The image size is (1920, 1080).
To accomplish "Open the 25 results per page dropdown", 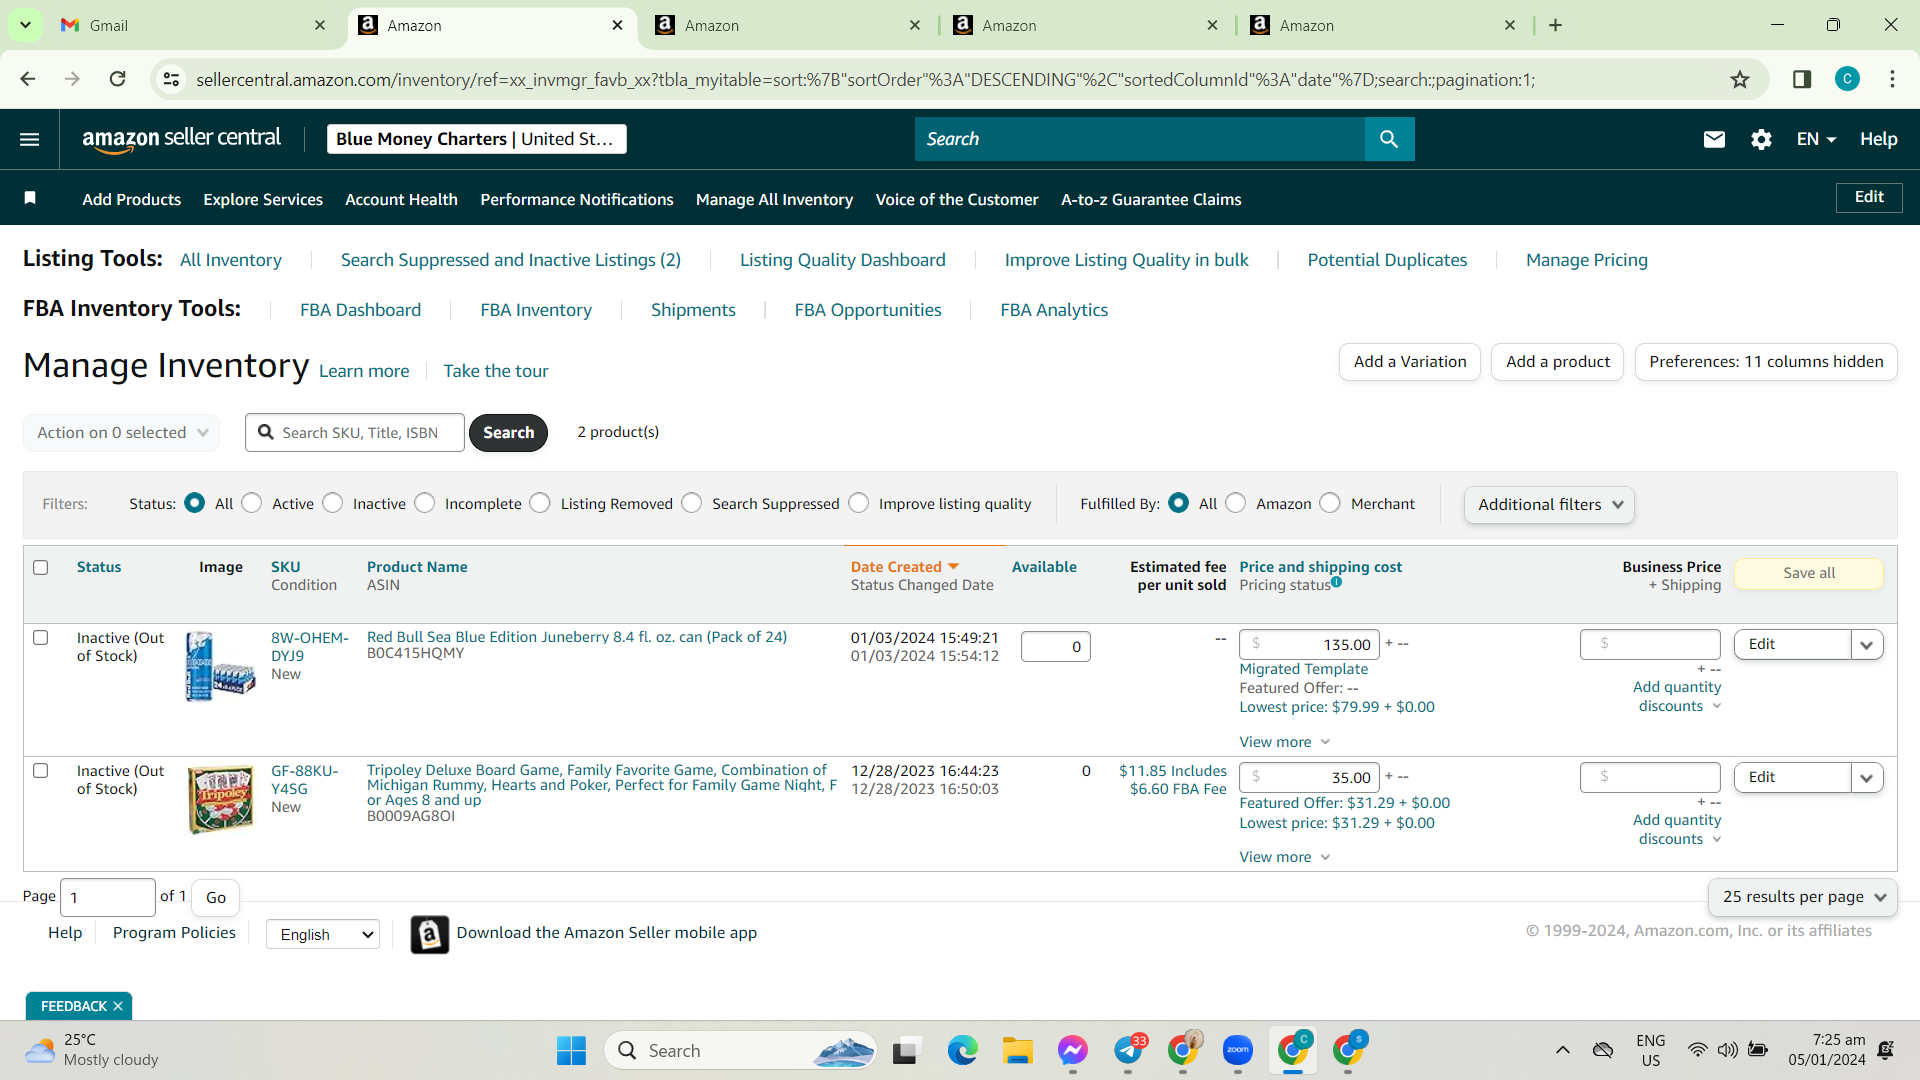I will point(1802,897).
